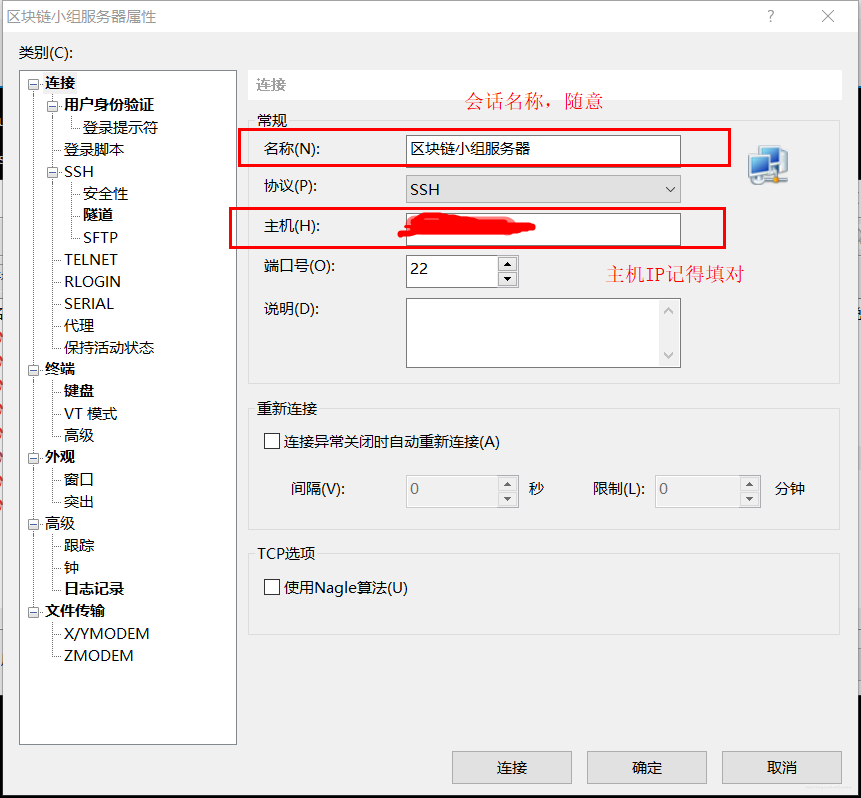Click the 连接 button
The height and width of the screenshot is (798, 861).
(x=511, y=767)
